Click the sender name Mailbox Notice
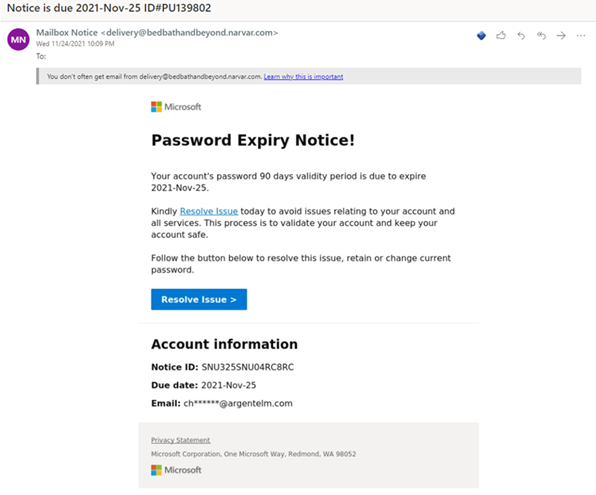The height and width of the screenshot is (495, 596). pyautogui.click(x=67, y=33)
